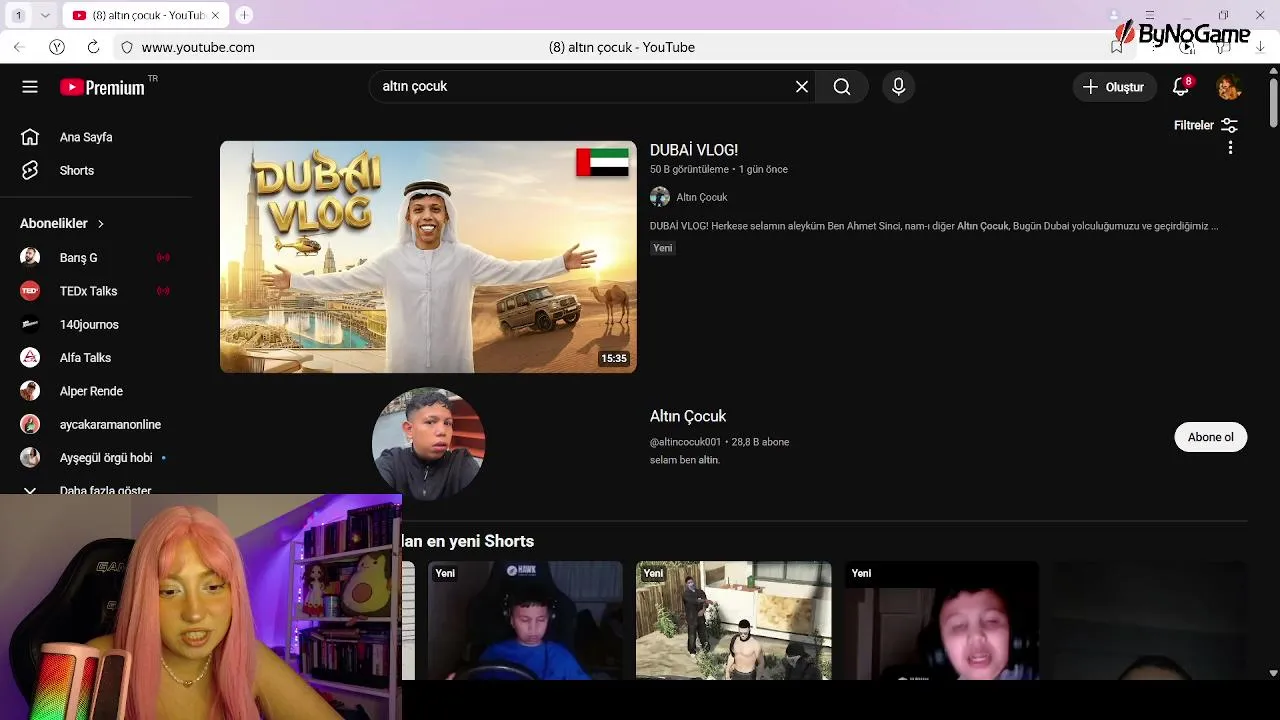Click the live indicator next to TEDx Talks
The height and width of the screenshot is (720, 1280).
point(163,291)
